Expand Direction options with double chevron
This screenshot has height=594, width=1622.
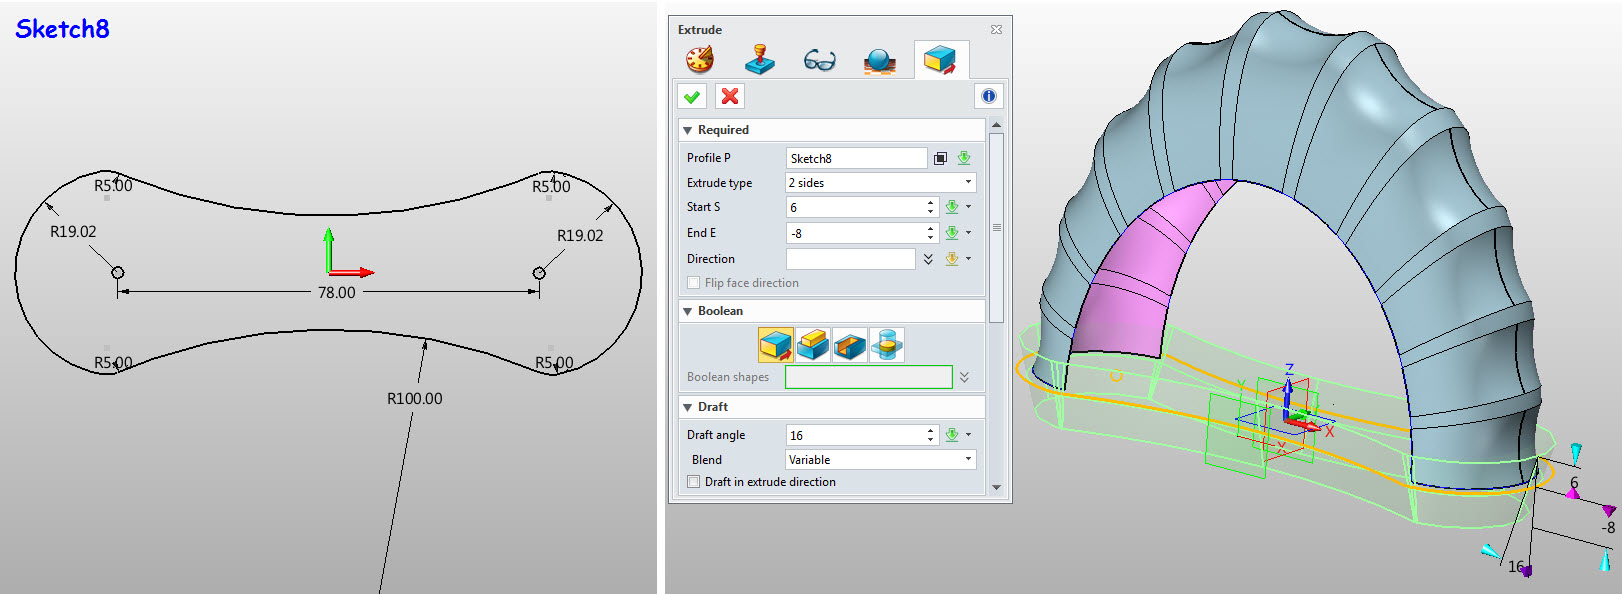pos(928,259)
